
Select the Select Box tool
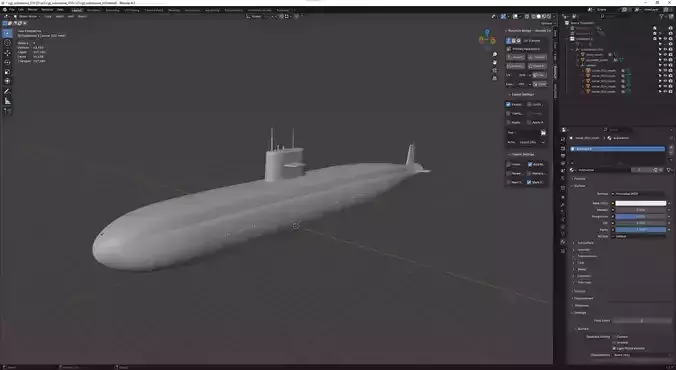click(7, 33)
